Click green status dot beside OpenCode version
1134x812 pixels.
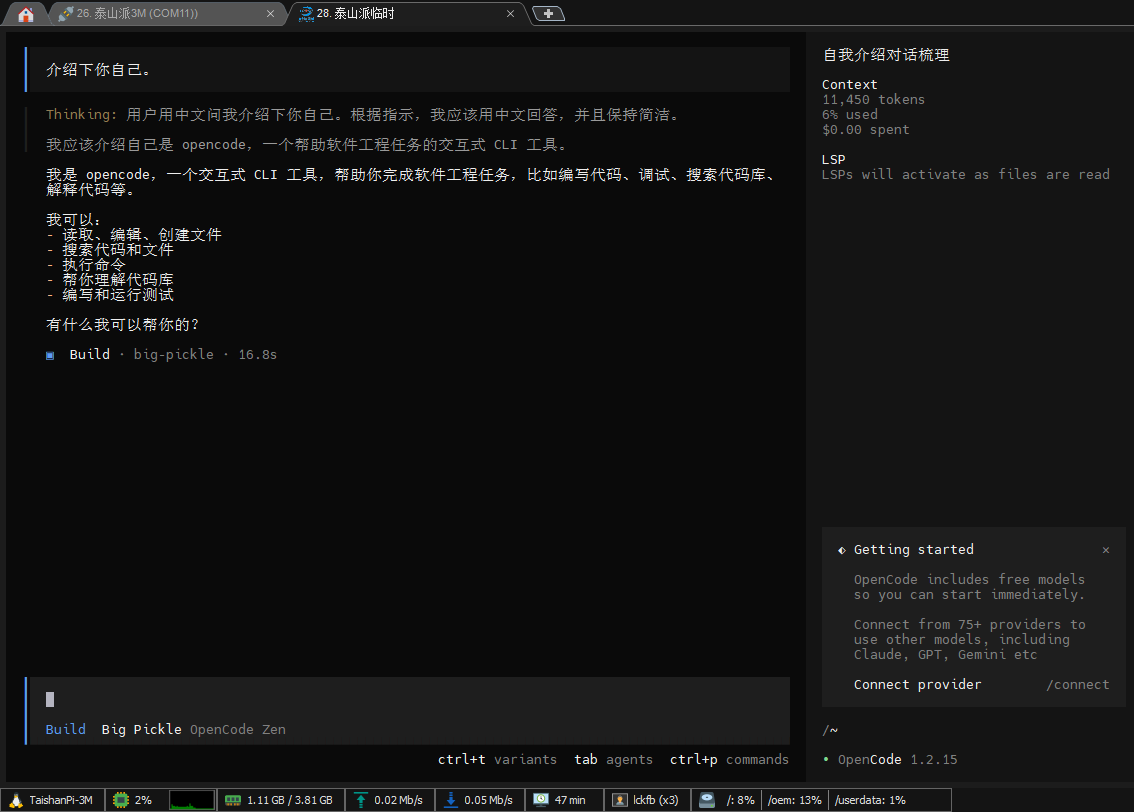click(x=826, y=759)
